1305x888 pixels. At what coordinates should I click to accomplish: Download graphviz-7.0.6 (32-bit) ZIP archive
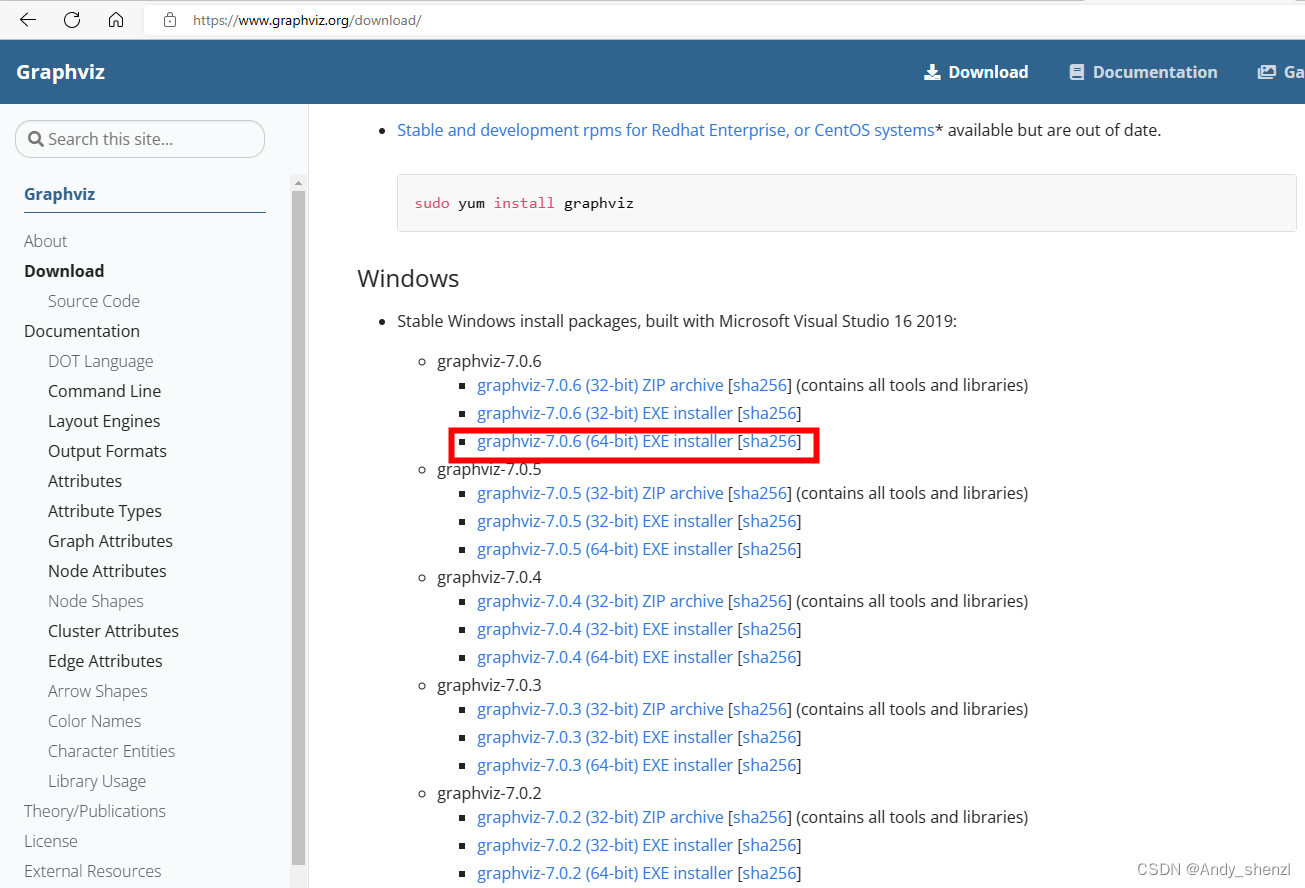click(600, 385)
